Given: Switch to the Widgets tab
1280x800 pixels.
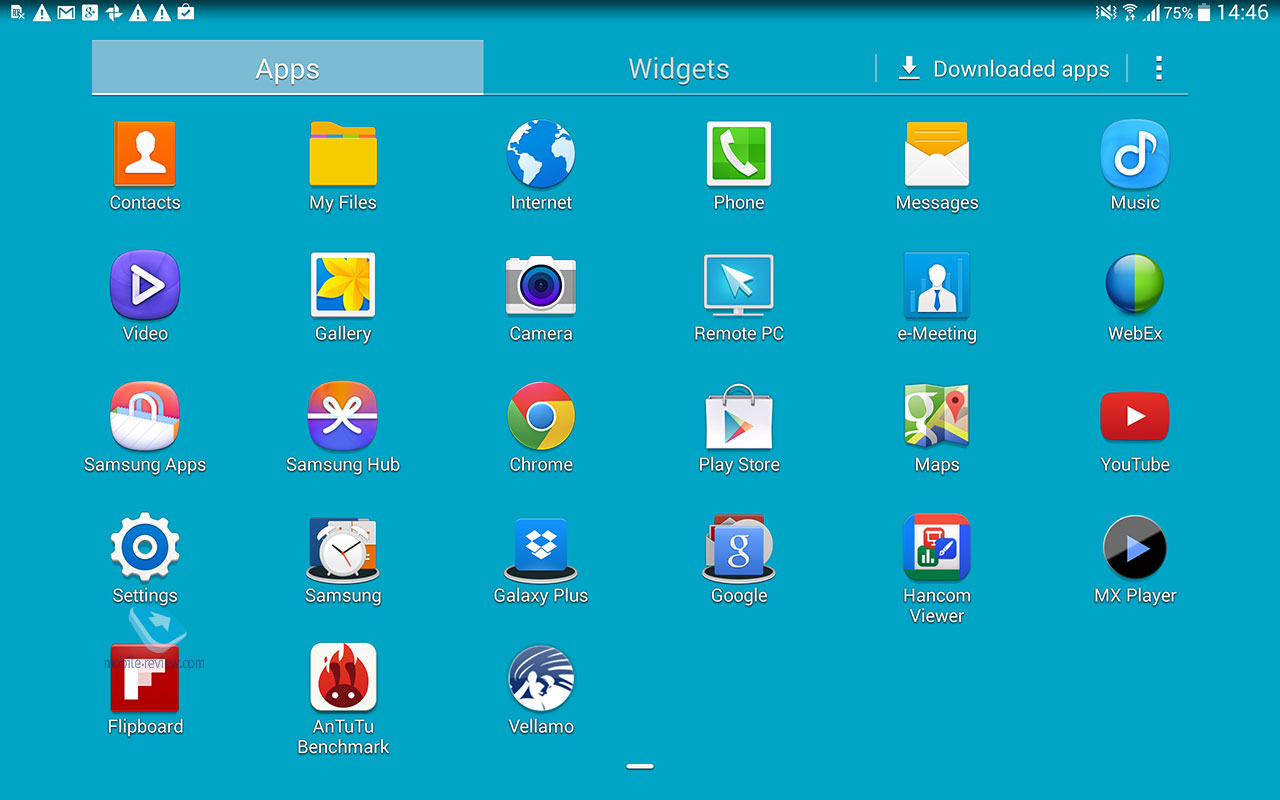Looking at the screenshot, I should pos(679,68).
